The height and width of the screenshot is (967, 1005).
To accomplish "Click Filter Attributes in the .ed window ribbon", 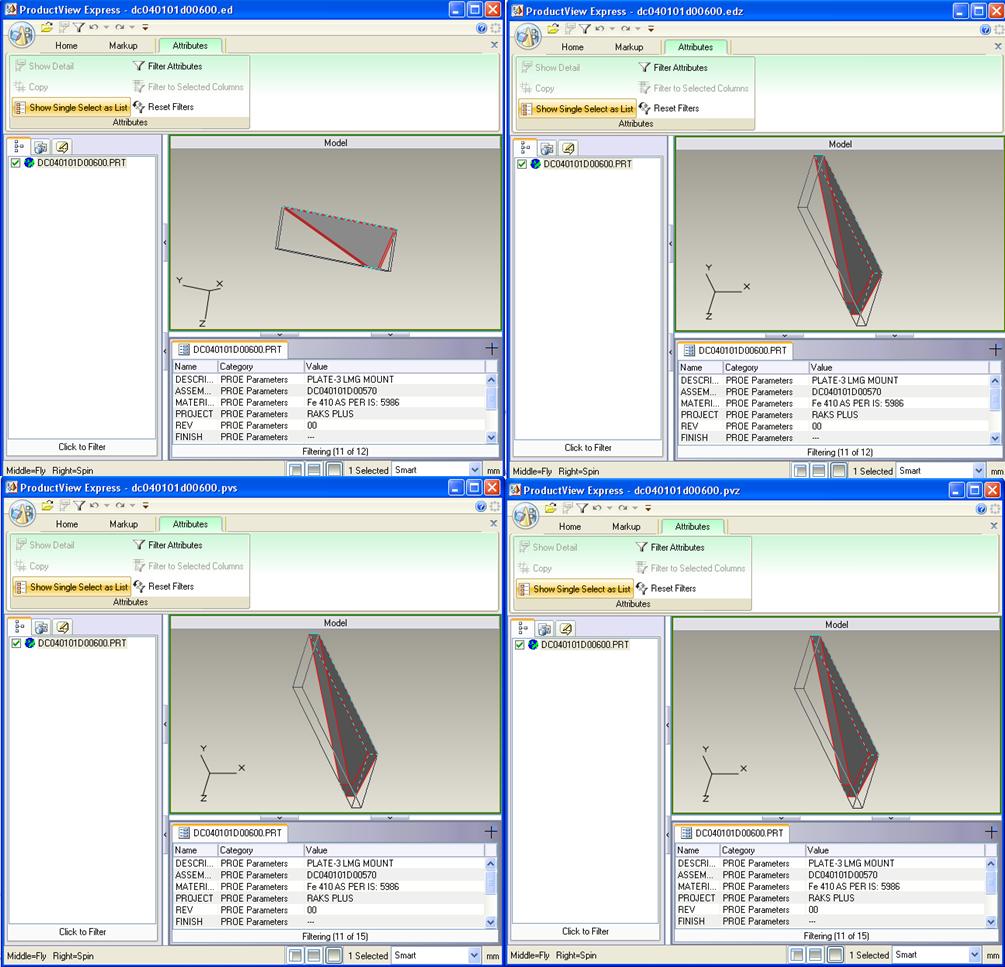I will (x=168, y=66).
